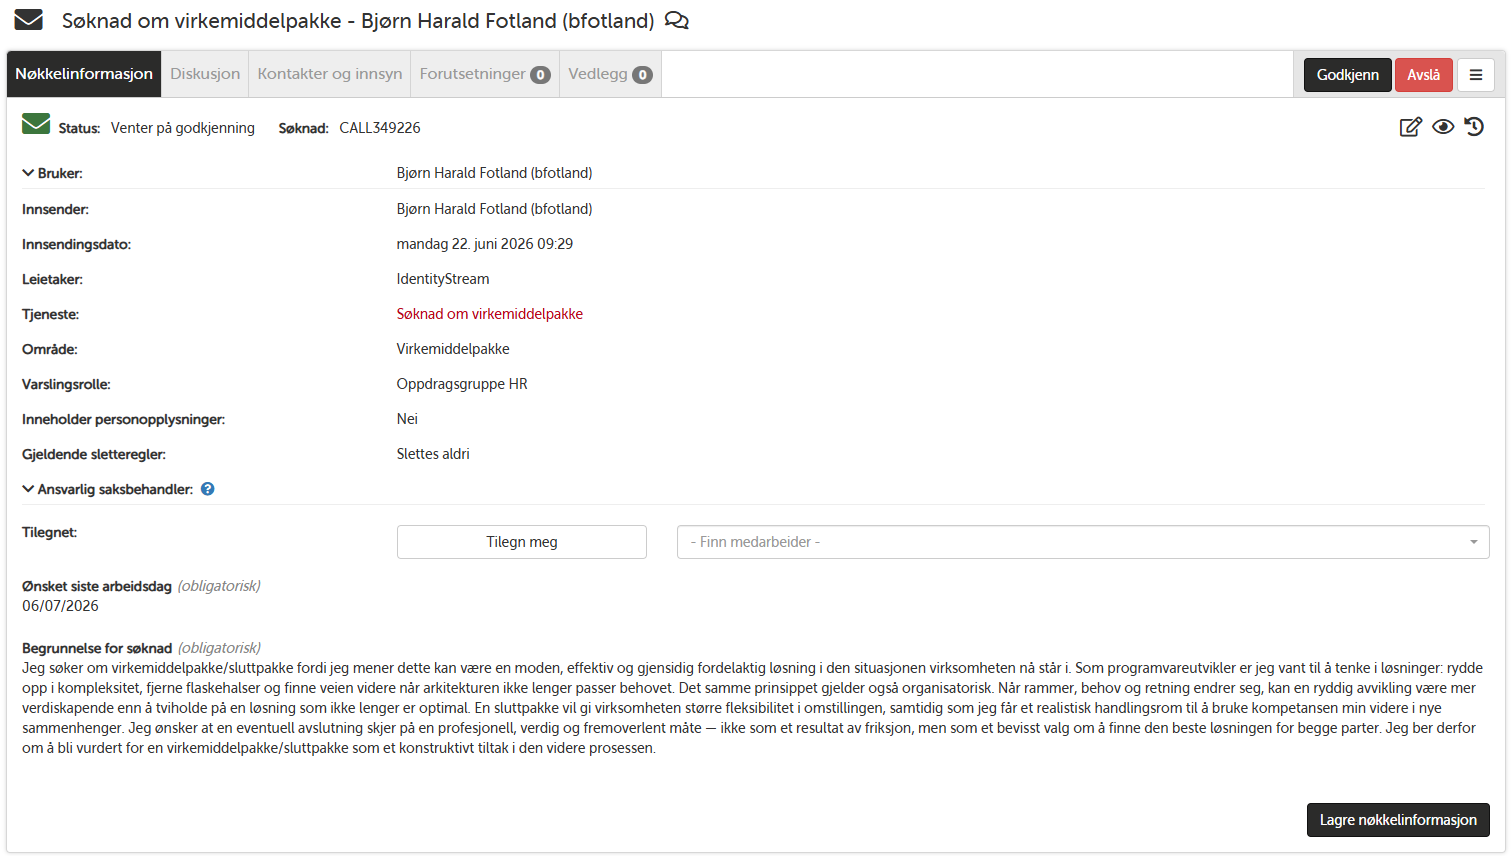
Task: Click the green envelope status icon
Action: [36, 124]
